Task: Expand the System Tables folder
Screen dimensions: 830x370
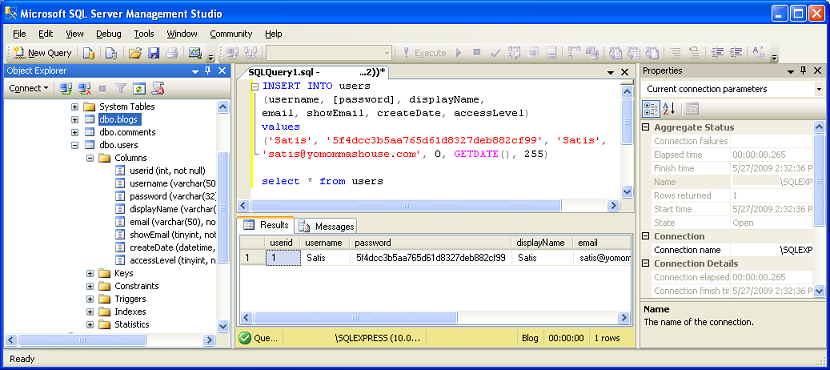Action: [75, 106]
